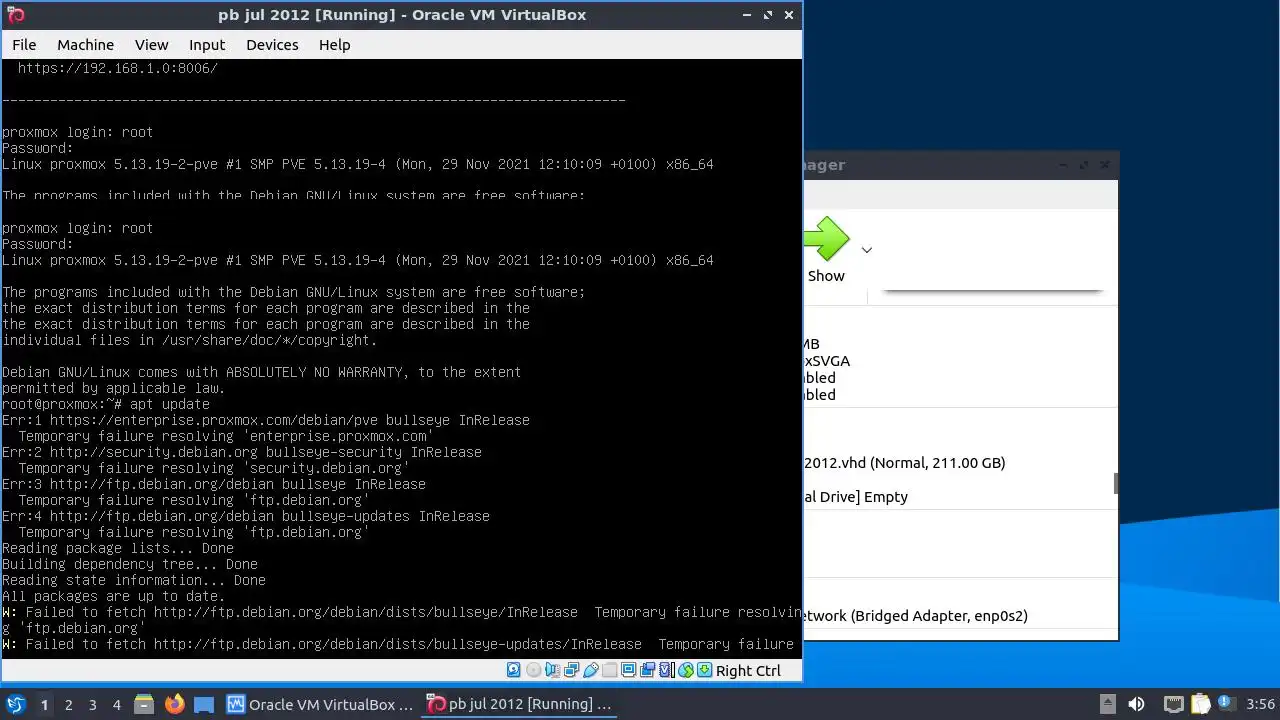Viewport: 1280px width, 720px height.
Task: Open the File menu in VirtualBox VM window
Action: coord(24,45)
